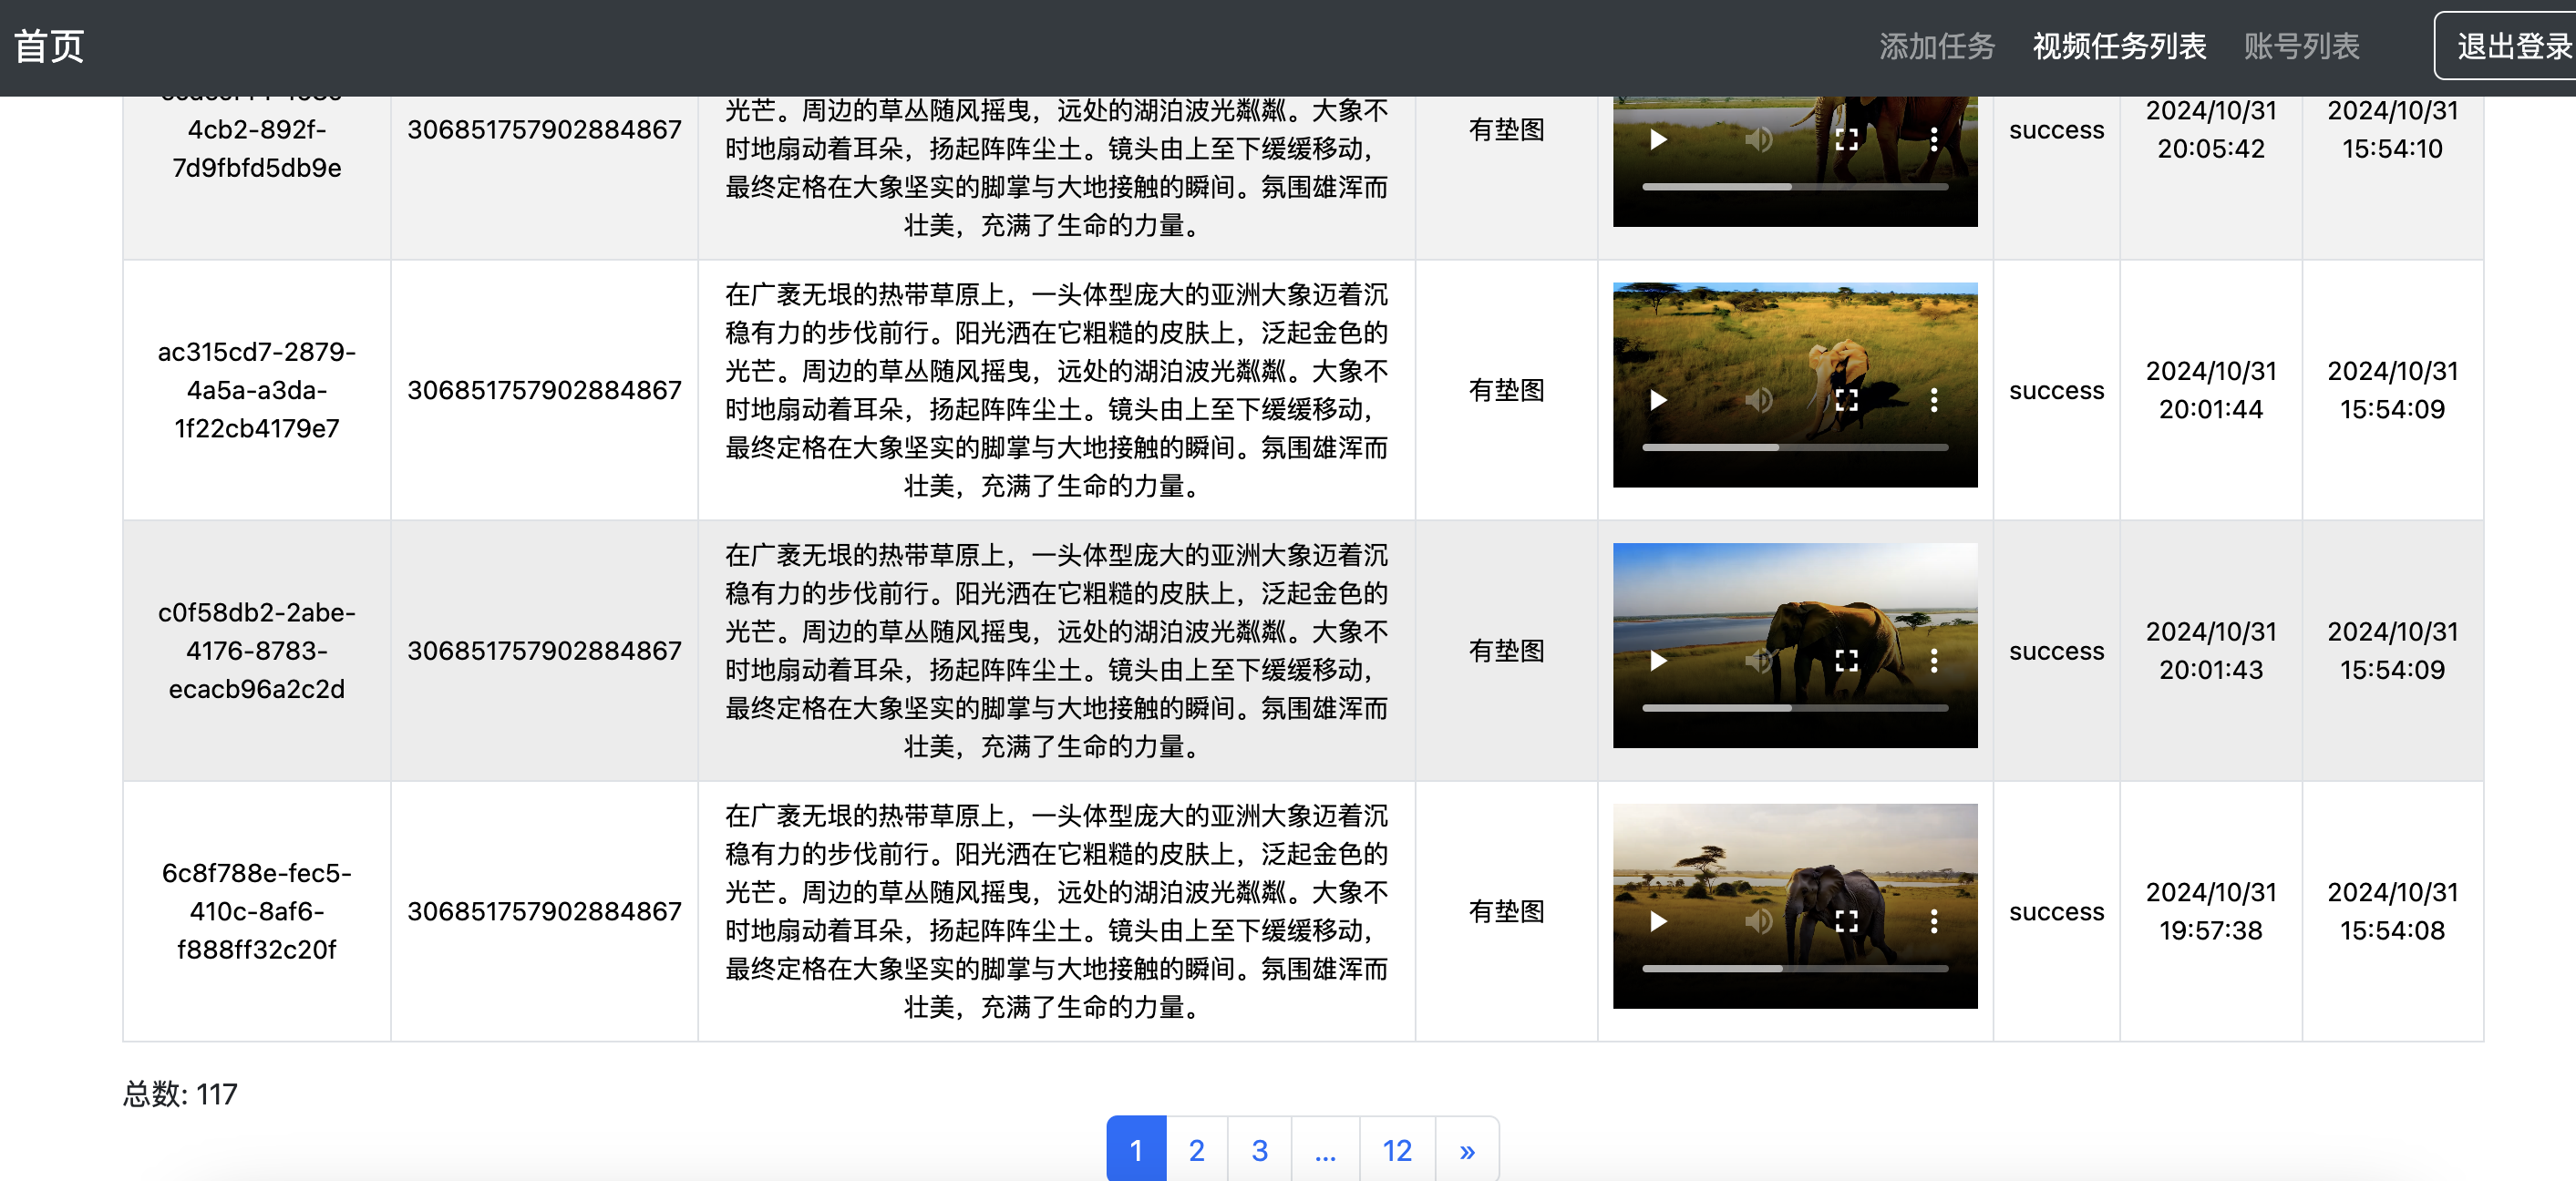Go to 首页 home link

[48, 46]
